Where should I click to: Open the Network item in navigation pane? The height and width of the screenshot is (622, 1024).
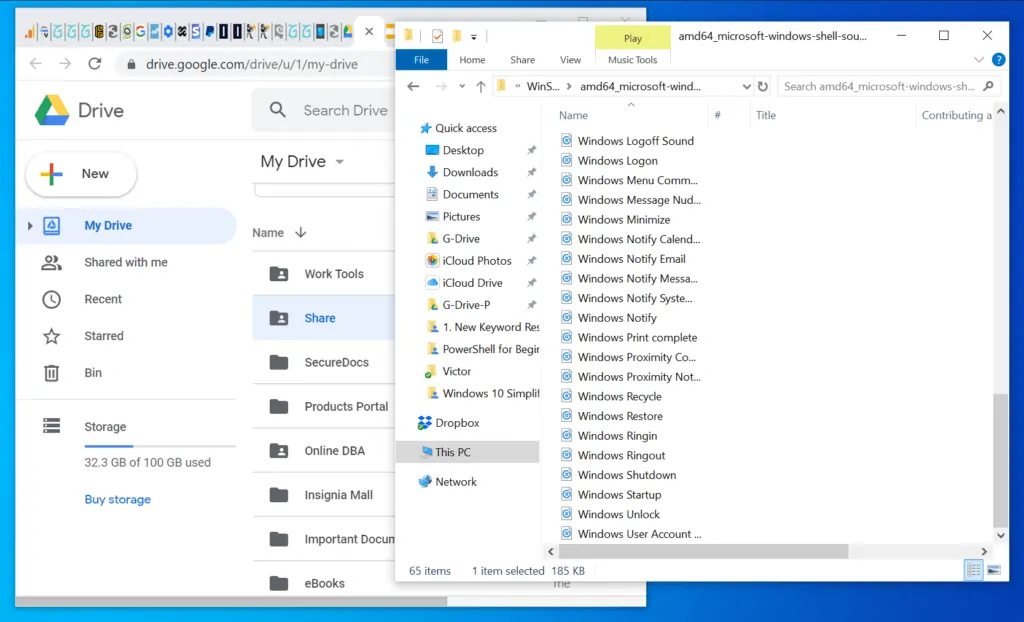455,481
